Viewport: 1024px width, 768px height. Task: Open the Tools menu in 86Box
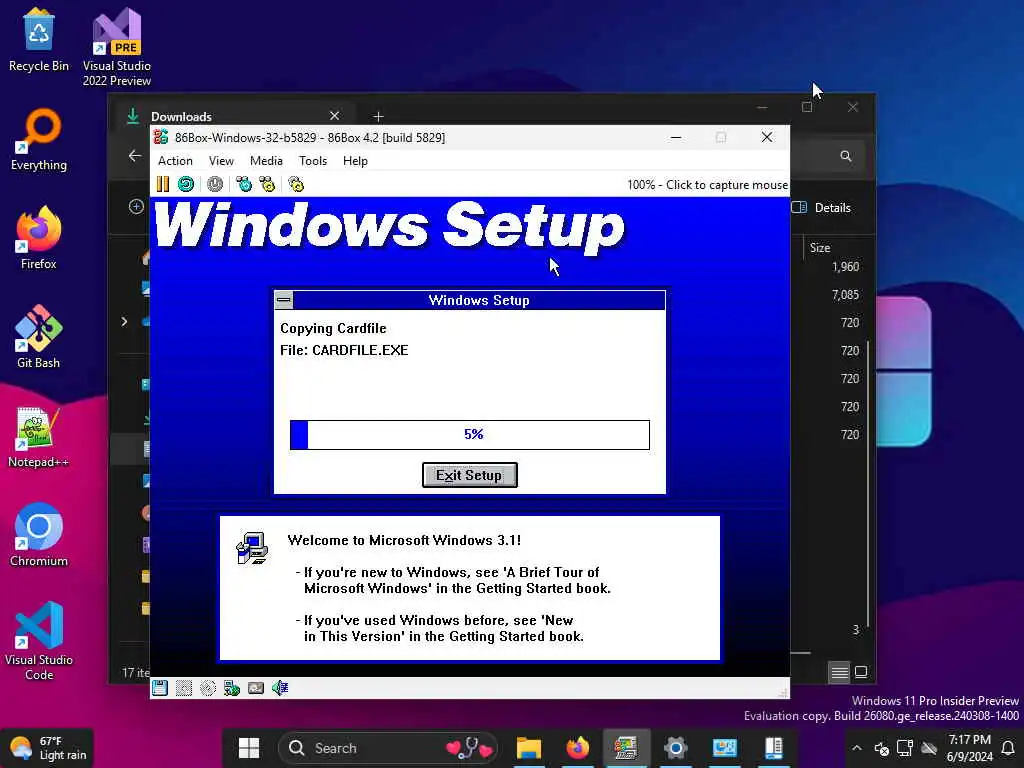coord(313,161)
